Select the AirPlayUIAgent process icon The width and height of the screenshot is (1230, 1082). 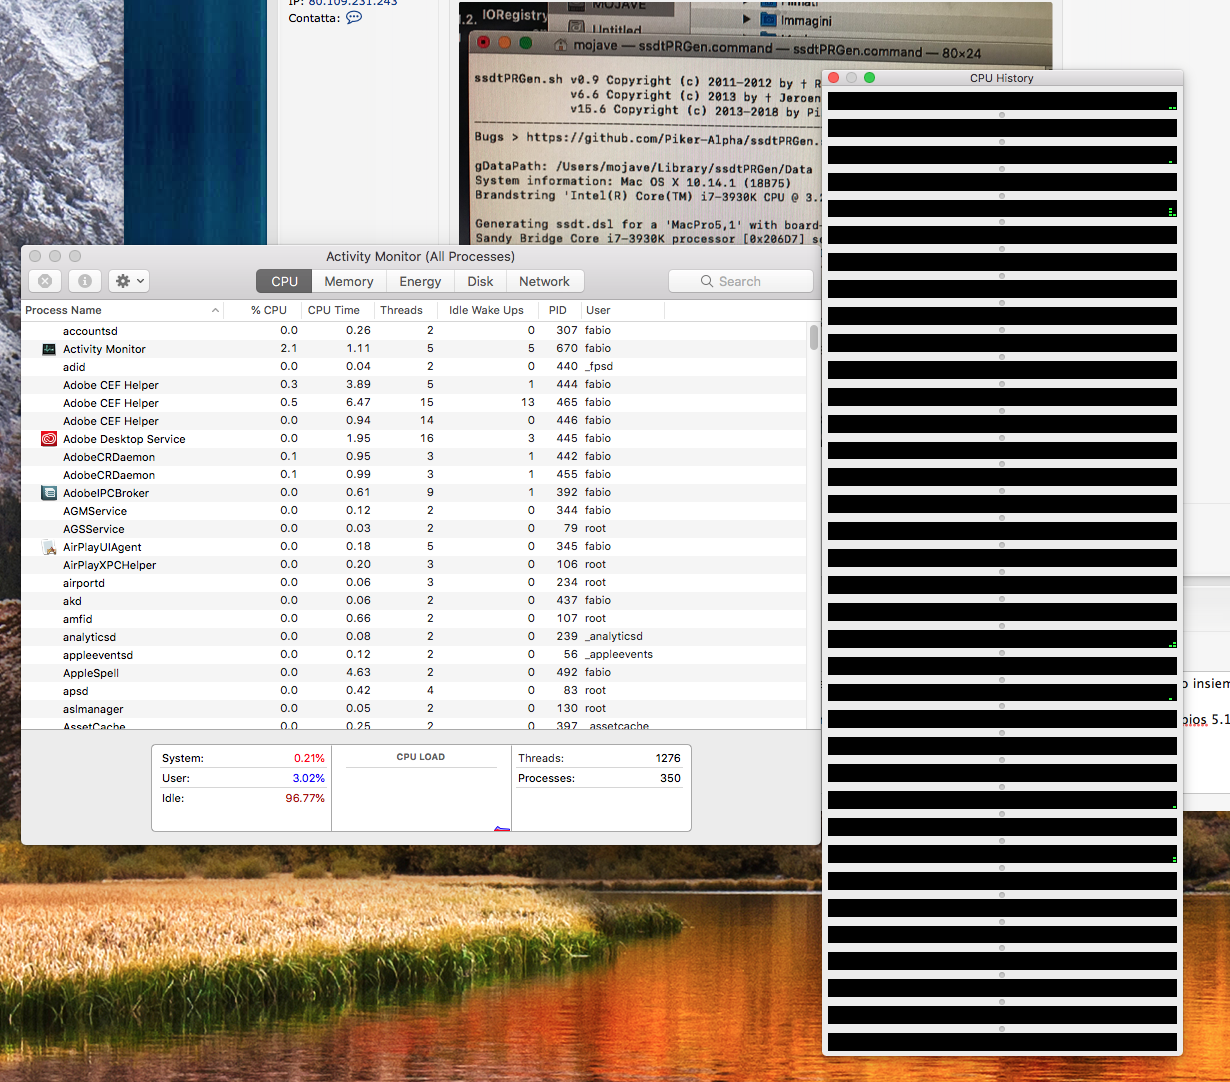coord(49,547)
